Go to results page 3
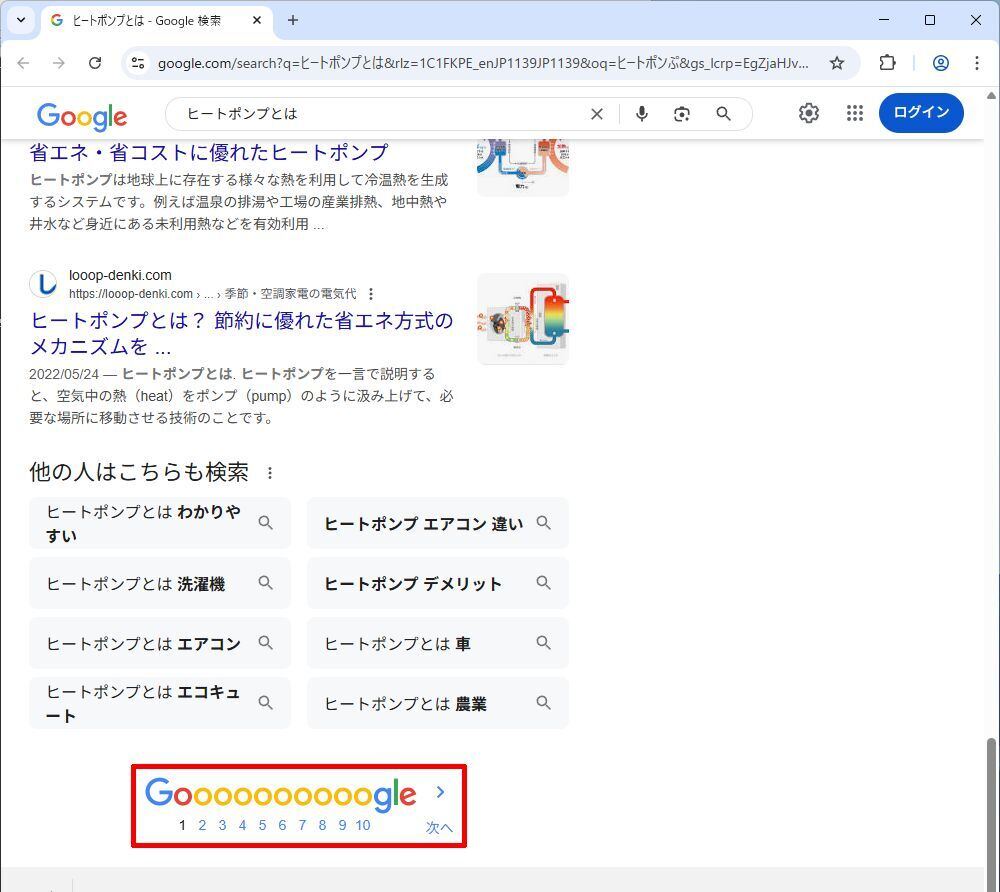 point(222,826)
